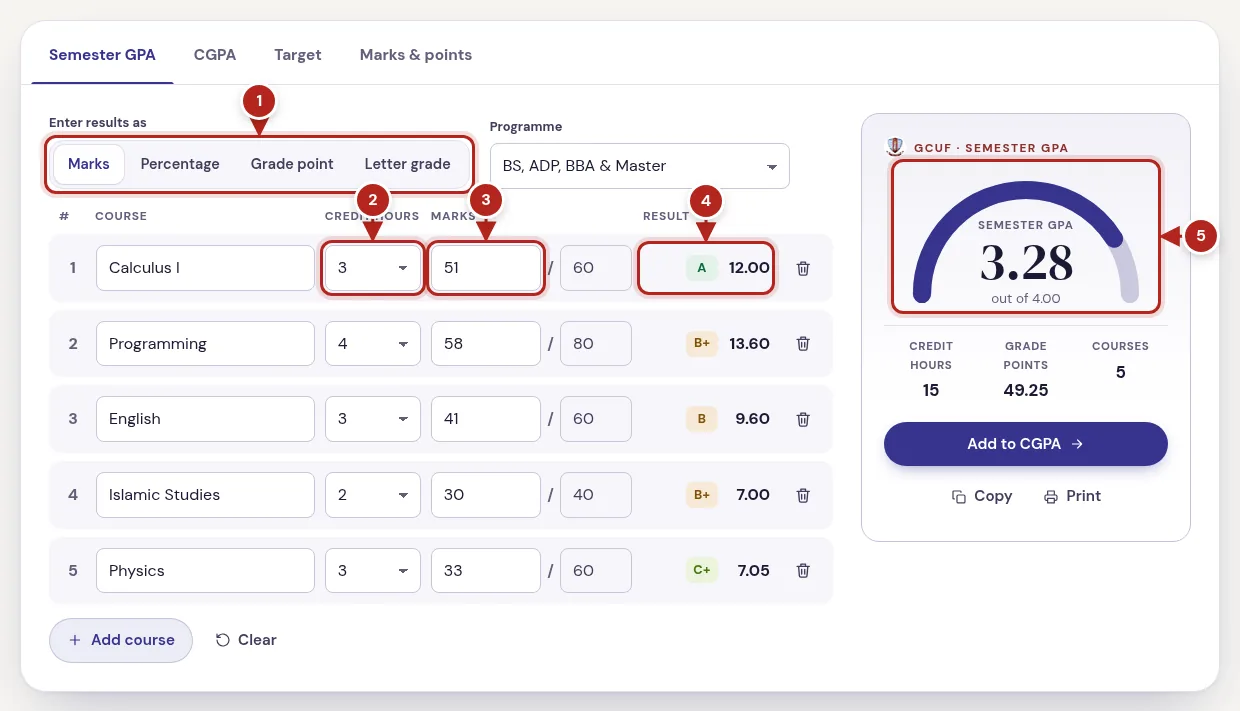Click the marks field showing 51
Image resolution: width=1240 pixels, height=711 pixels.
click(486, 268)
